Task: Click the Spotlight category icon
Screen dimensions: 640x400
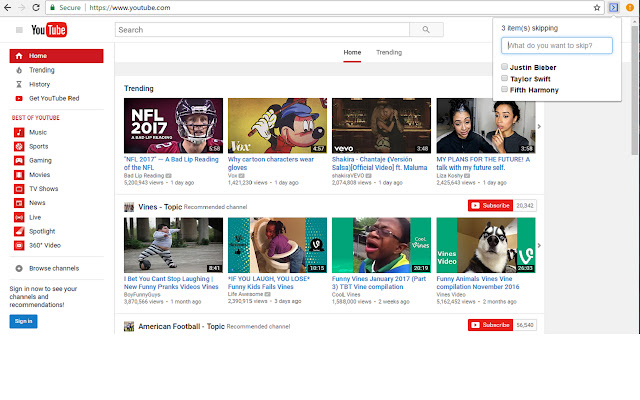Action: (x=19, y=231)
